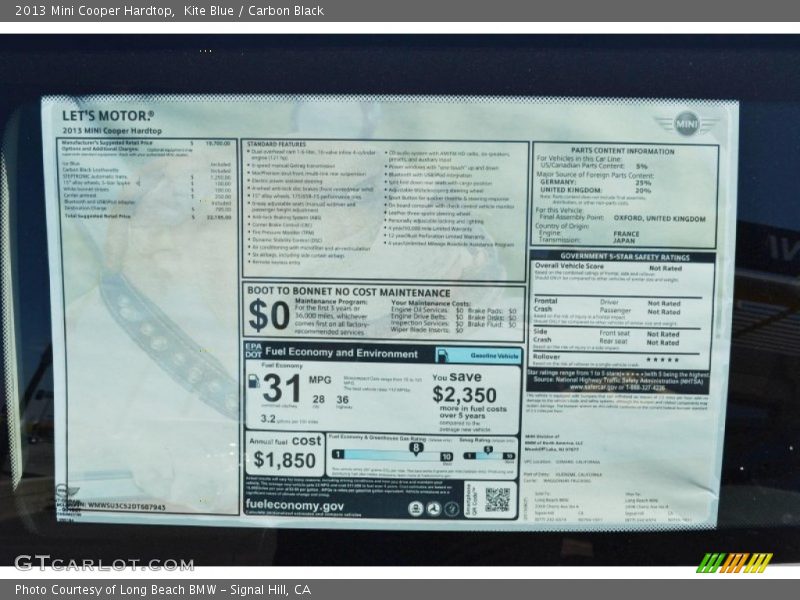800x600 pixels.
Task: Click the fueleconomy.gov link text
Action: coord(294,505)
